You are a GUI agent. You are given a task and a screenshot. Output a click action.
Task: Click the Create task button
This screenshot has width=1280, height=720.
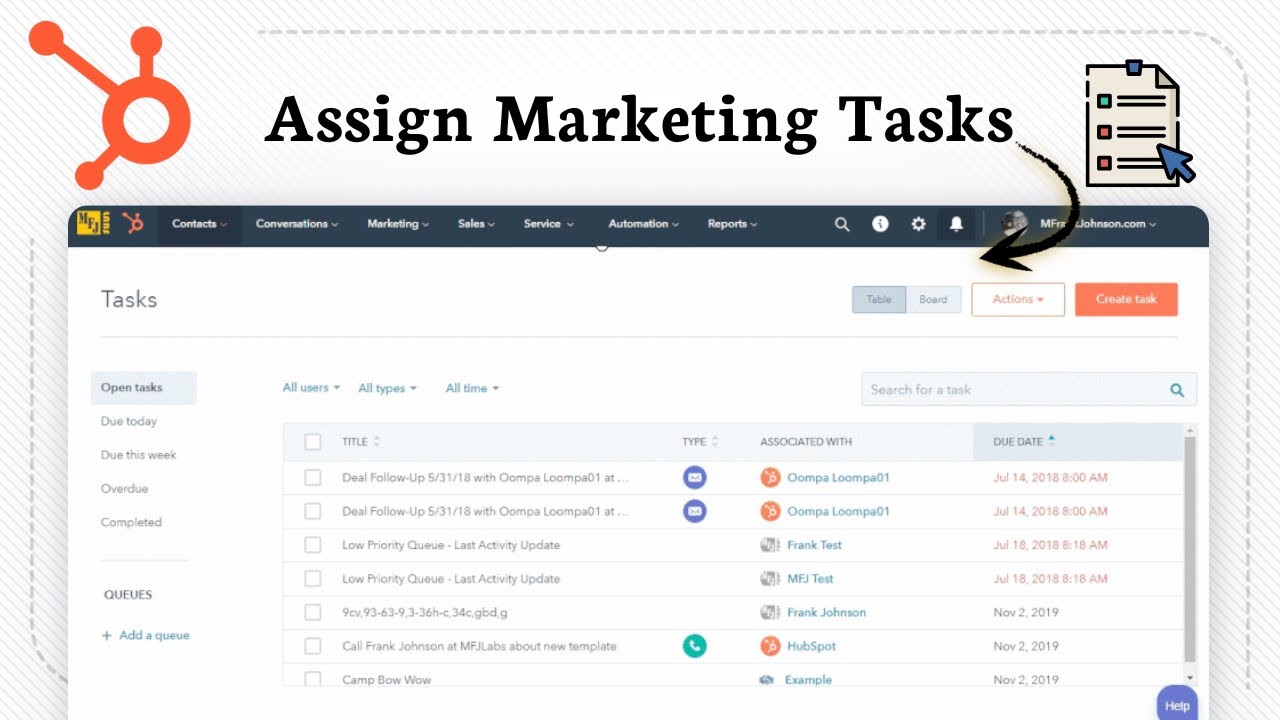pos(1126,299)
